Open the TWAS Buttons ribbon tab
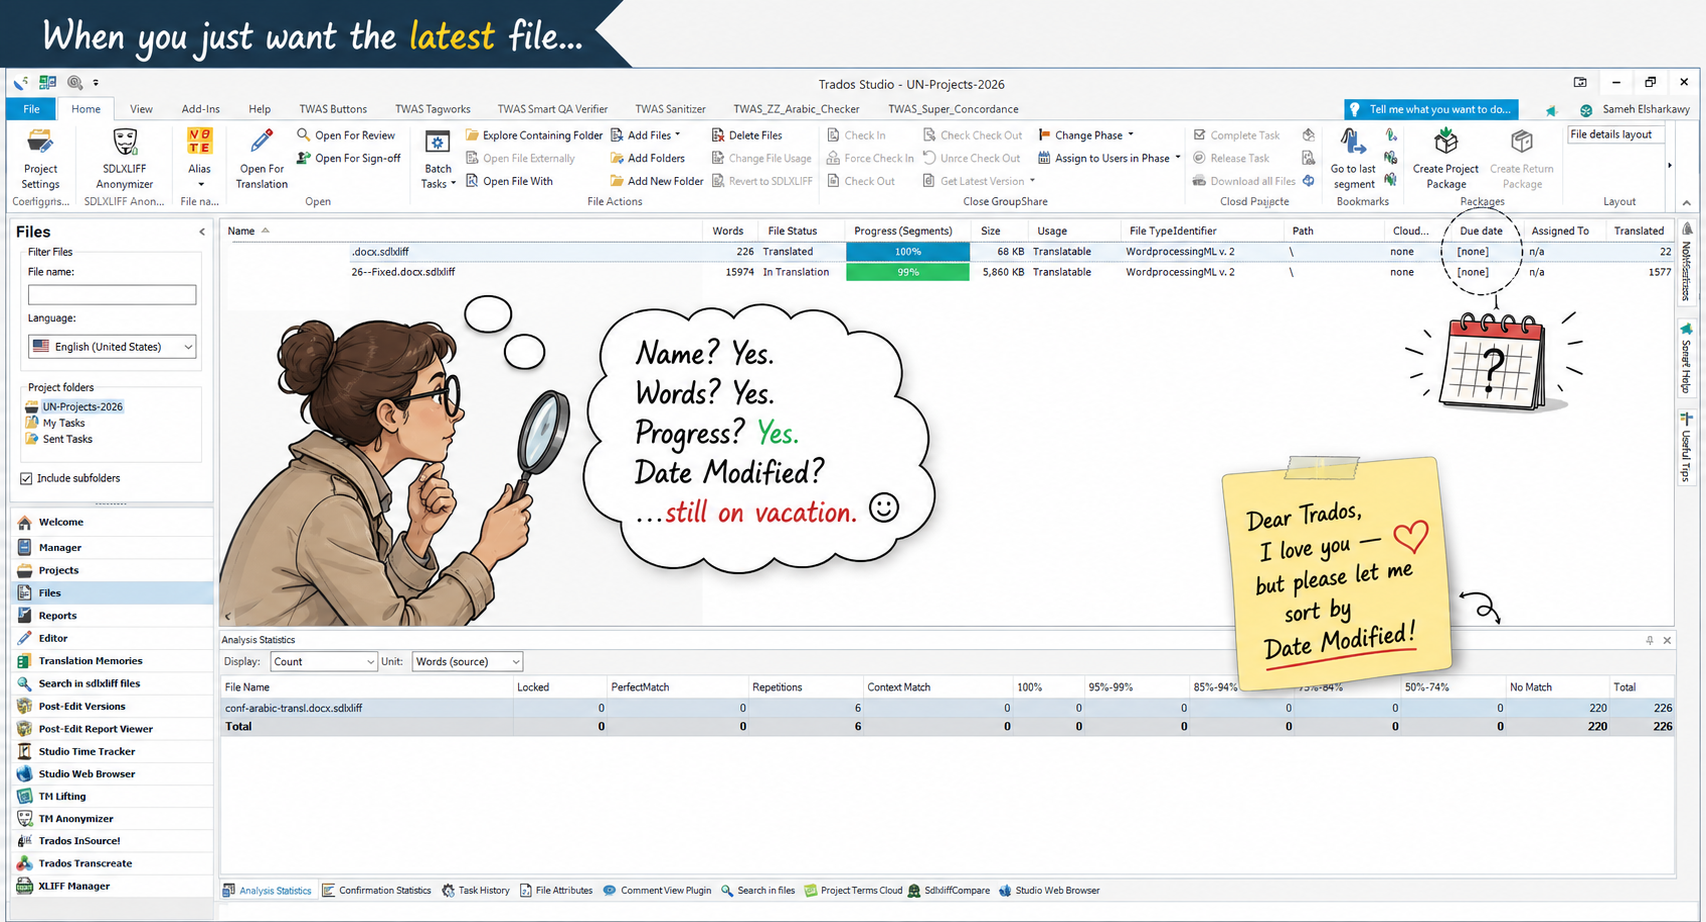 (333, 109)
